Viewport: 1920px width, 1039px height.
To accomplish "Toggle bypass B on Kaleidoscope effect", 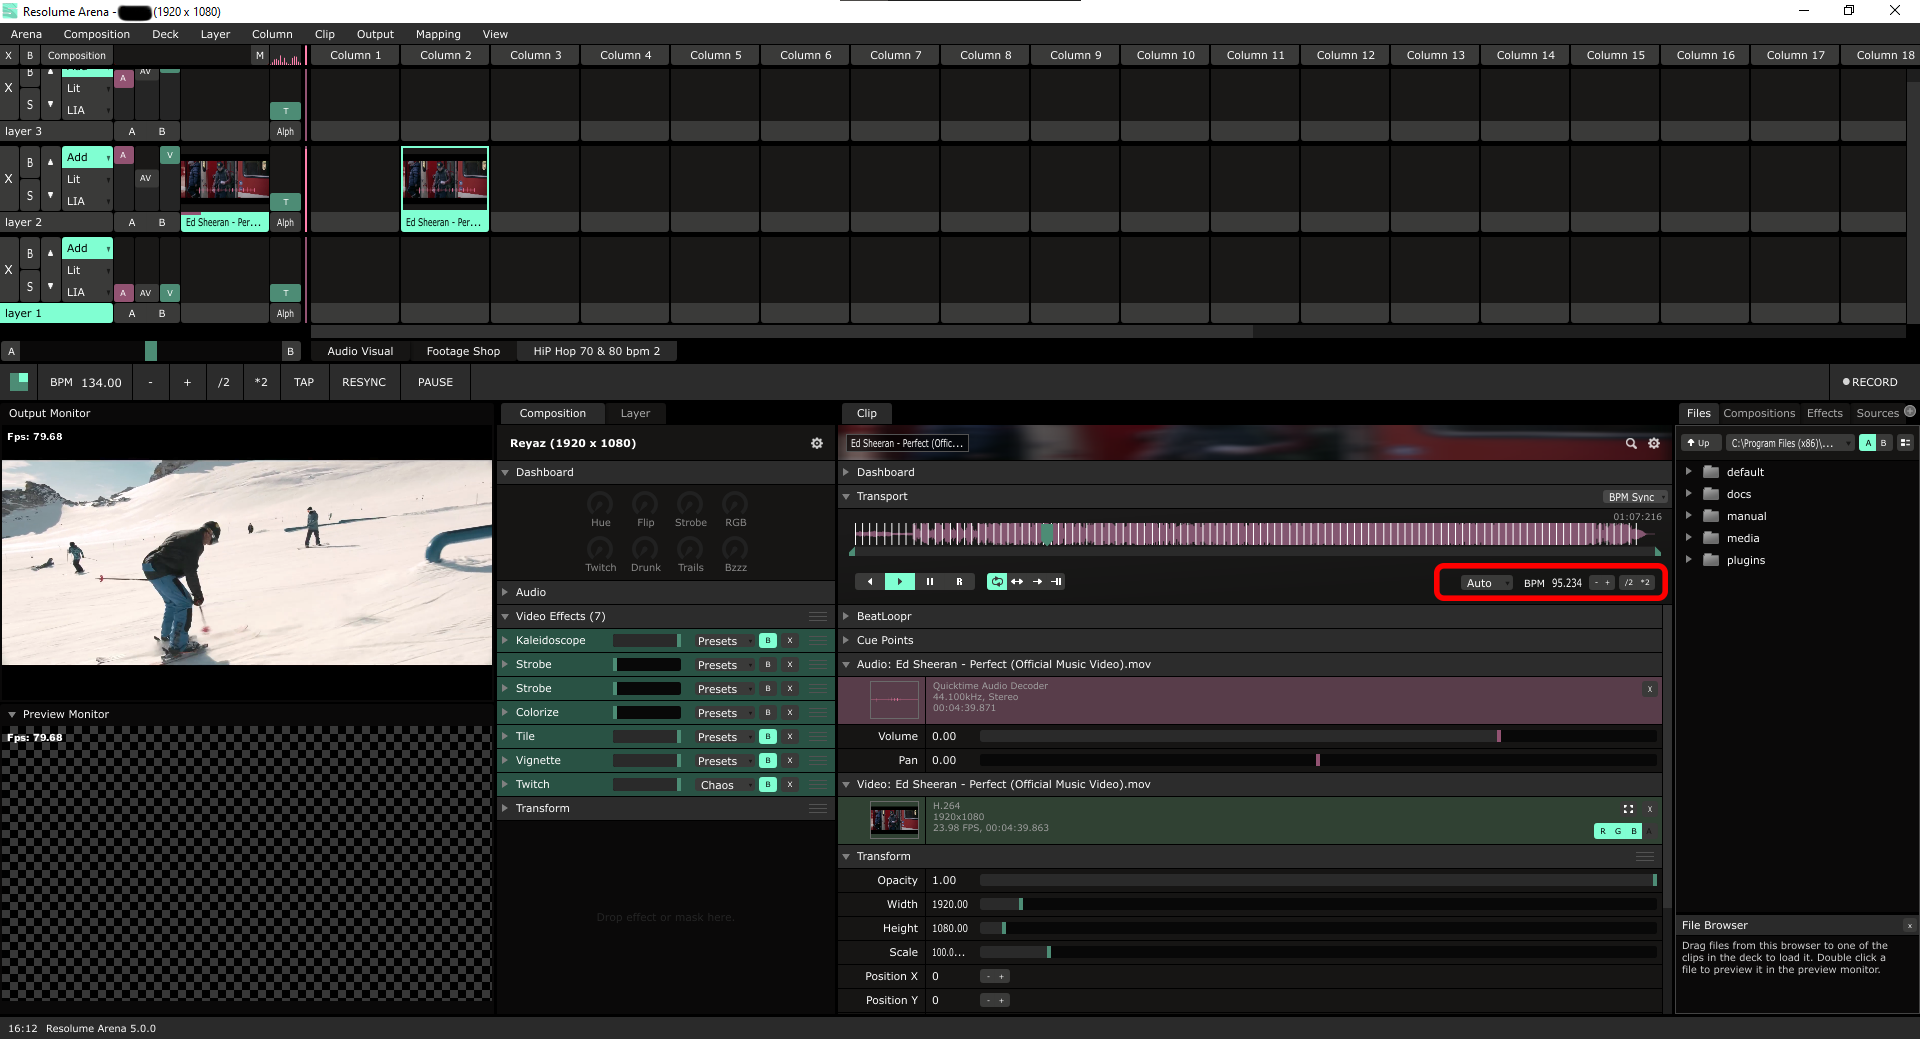I will [x=768, y=641].
